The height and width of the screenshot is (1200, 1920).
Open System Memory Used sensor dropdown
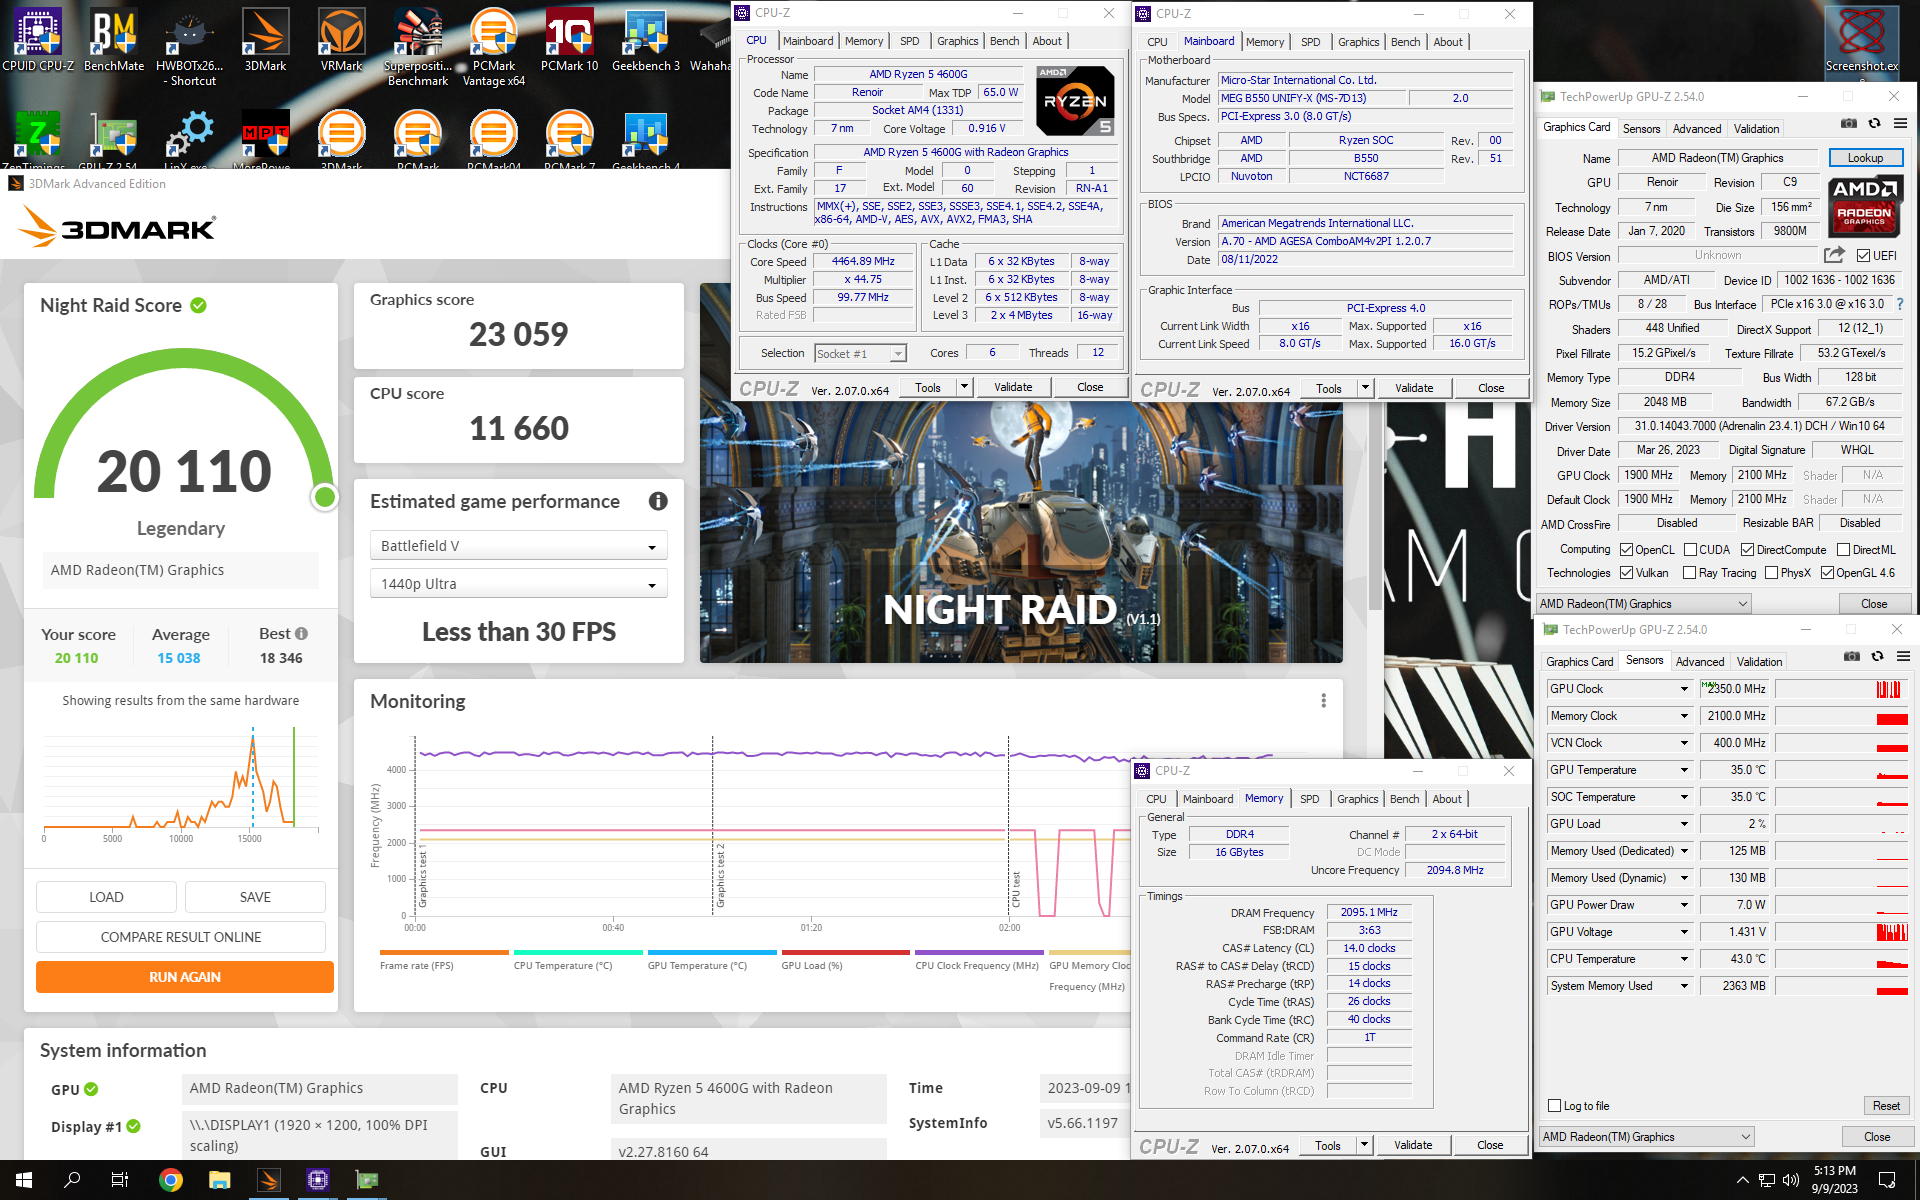(1684, 986)
